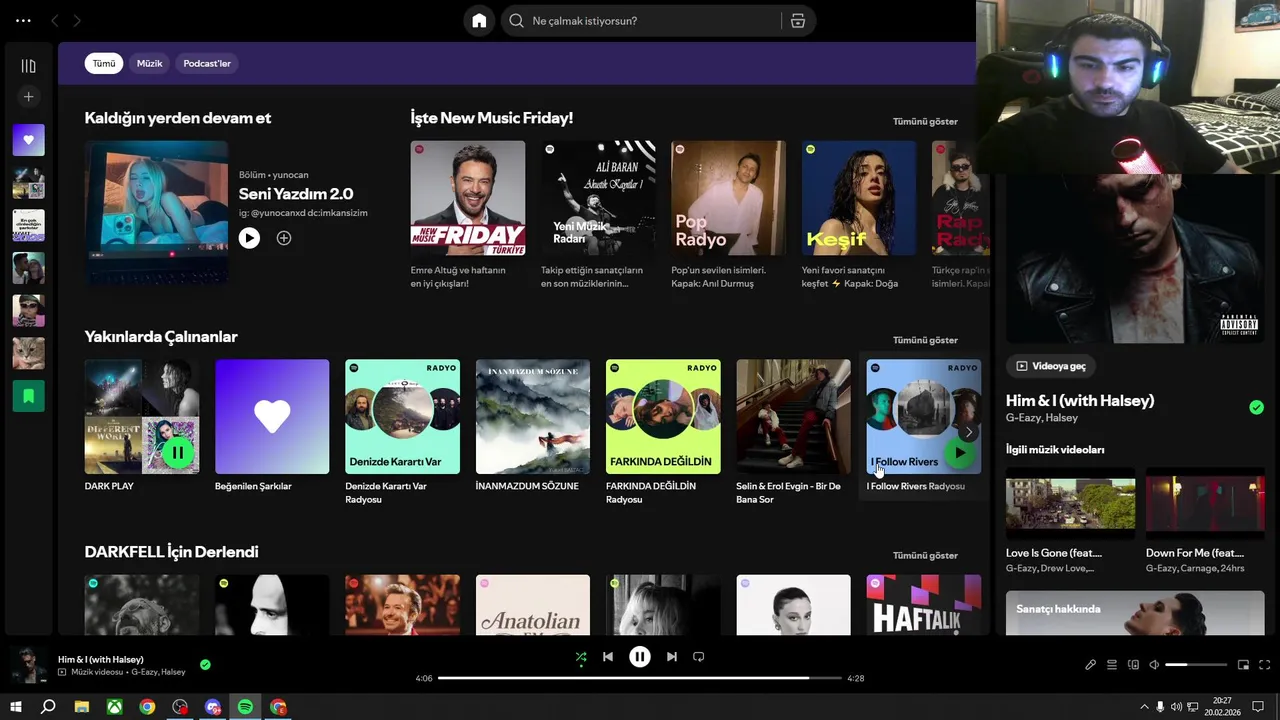
Task: Select the Müzik filter chip
Action: tap(149, 63)
